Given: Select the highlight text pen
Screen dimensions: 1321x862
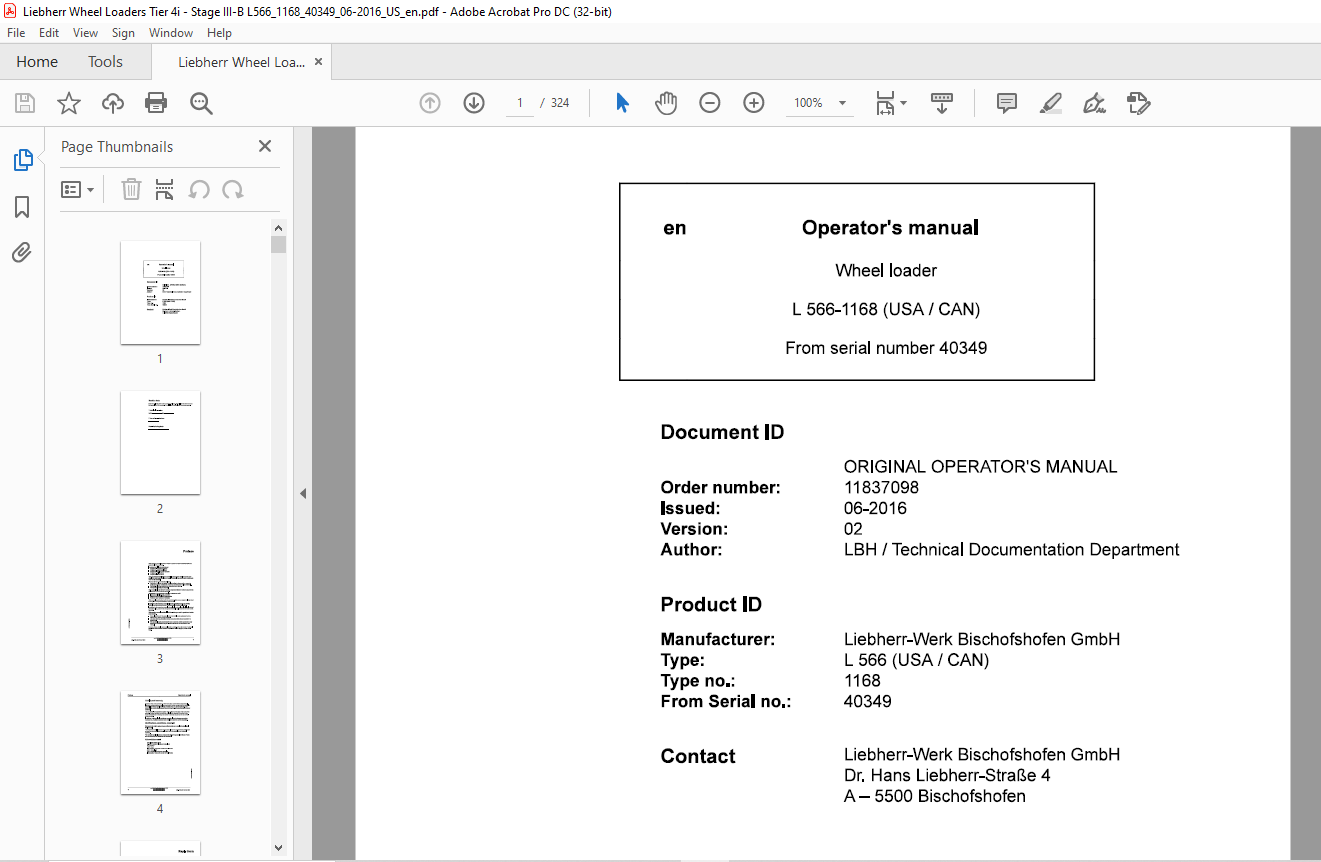Looking at the screenshot, I should pyautogui.click(x=1051, y=103).
